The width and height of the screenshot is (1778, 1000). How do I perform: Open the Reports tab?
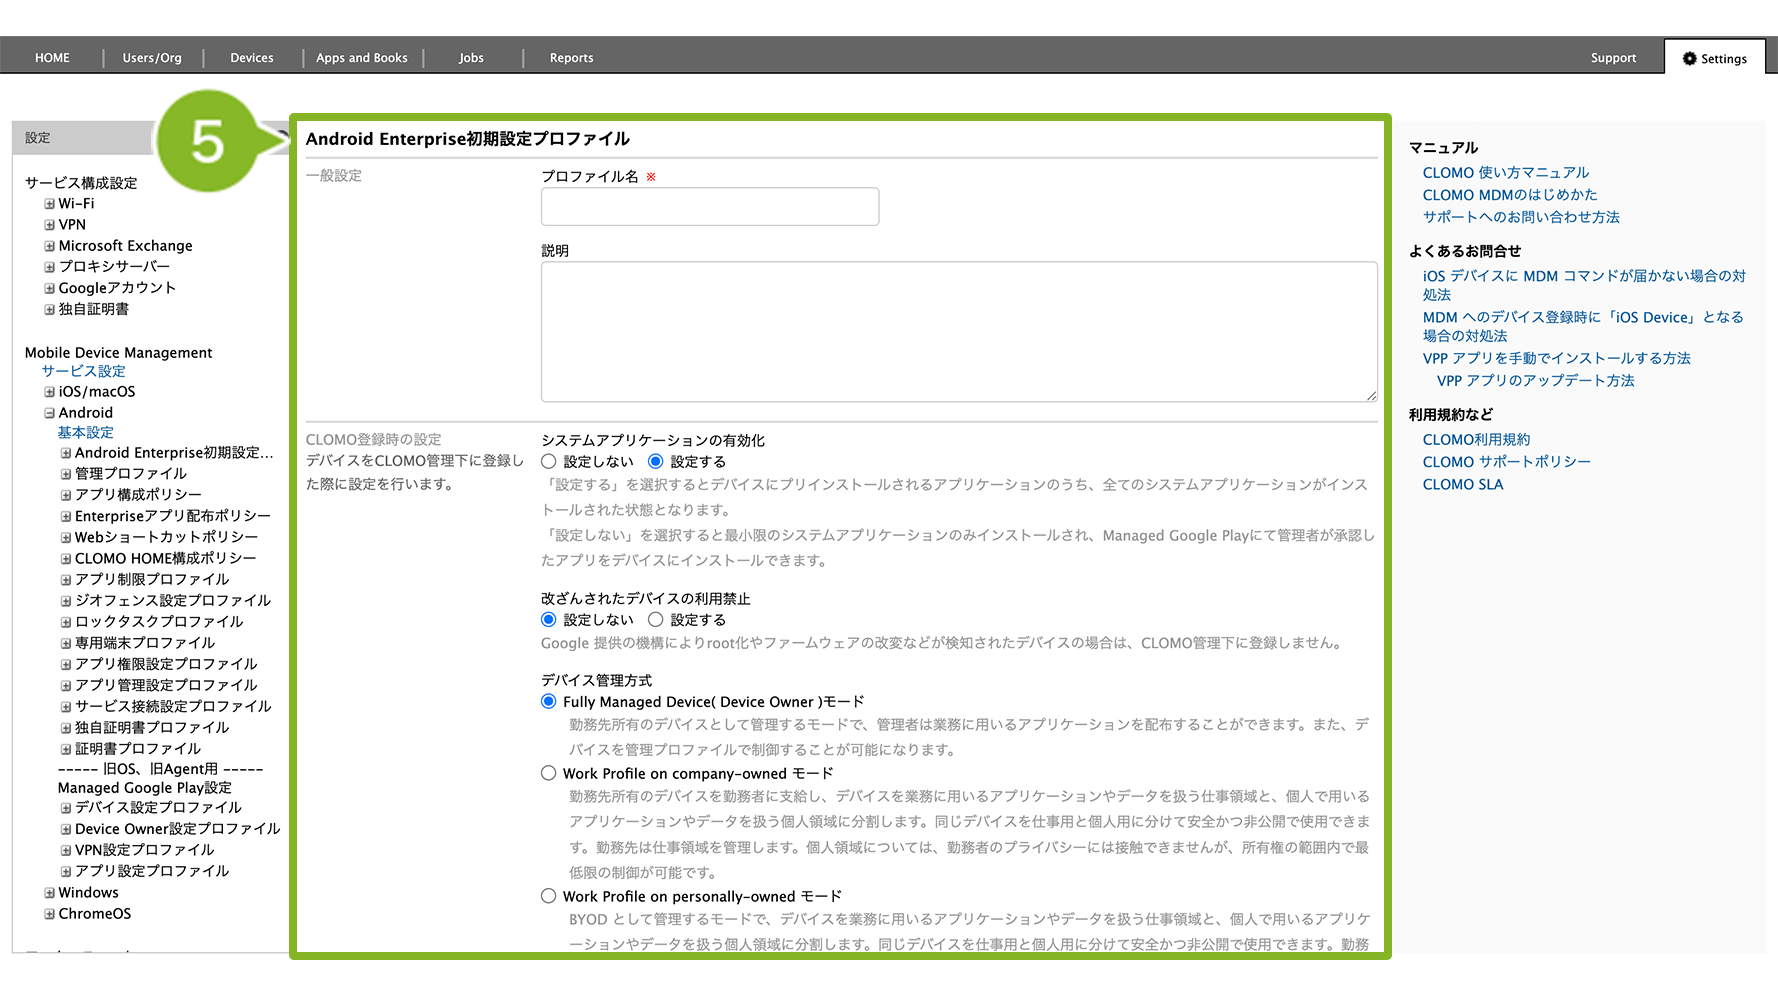point(572,58)
